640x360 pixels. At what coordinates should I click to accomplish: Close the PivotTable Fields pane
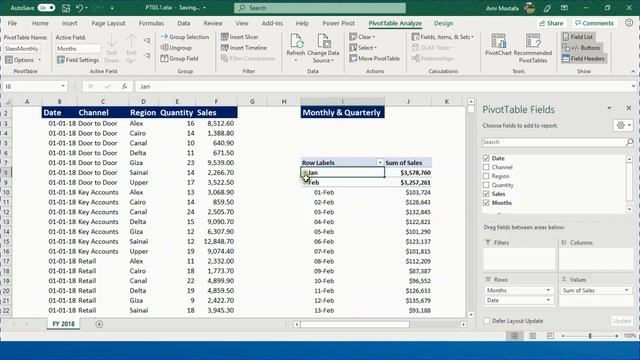629,108
